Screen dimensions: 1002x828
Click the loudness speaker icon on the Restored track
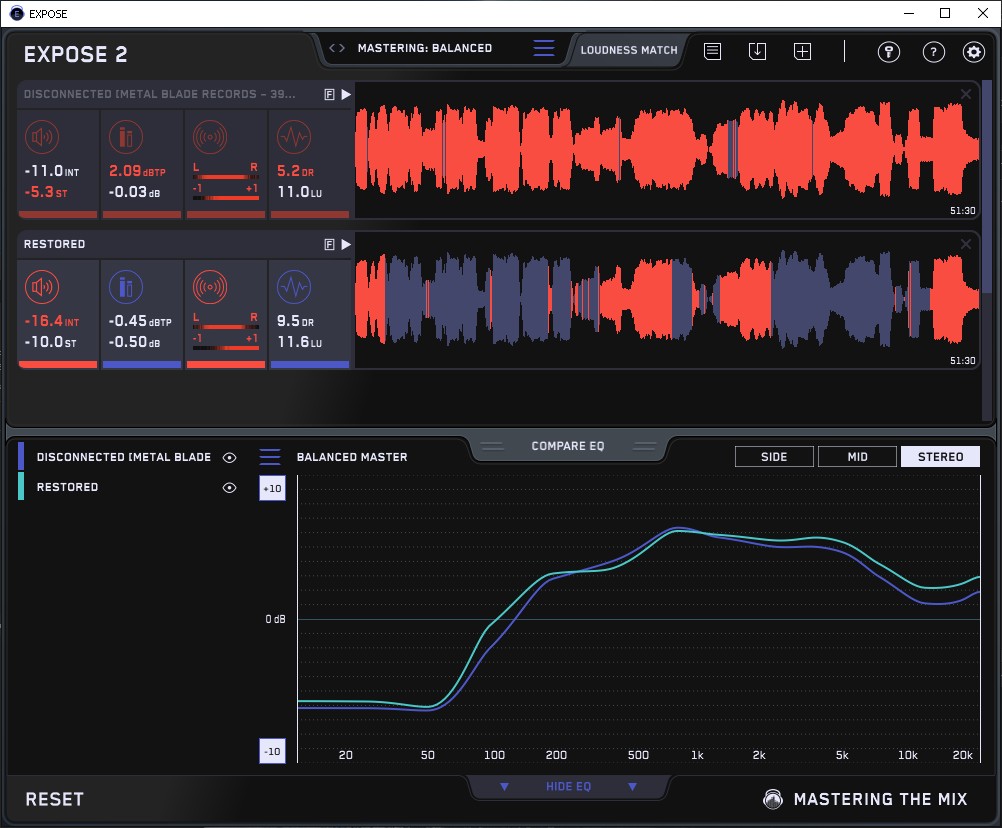pyautogui.click(x=42, y=287)
